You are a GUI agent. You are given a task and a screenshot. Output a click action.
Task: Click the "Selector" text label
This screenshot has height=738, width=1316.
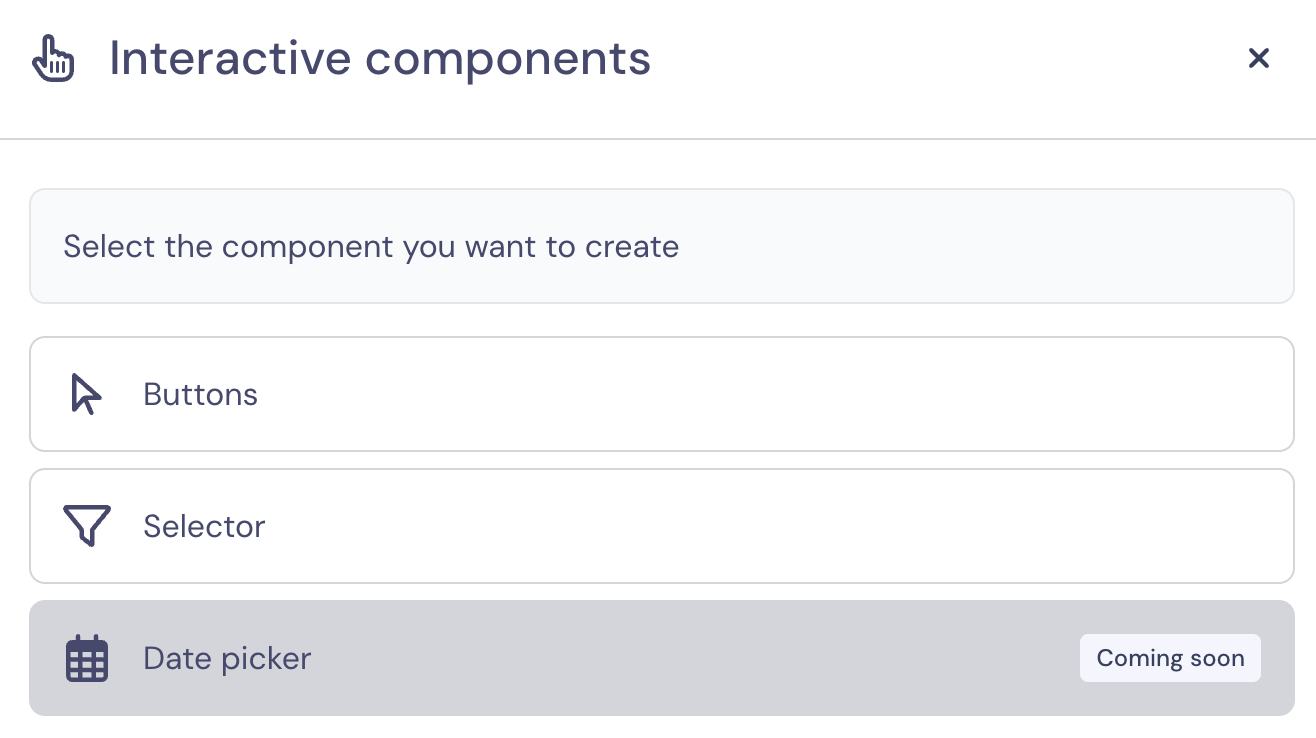coord(204,526)
